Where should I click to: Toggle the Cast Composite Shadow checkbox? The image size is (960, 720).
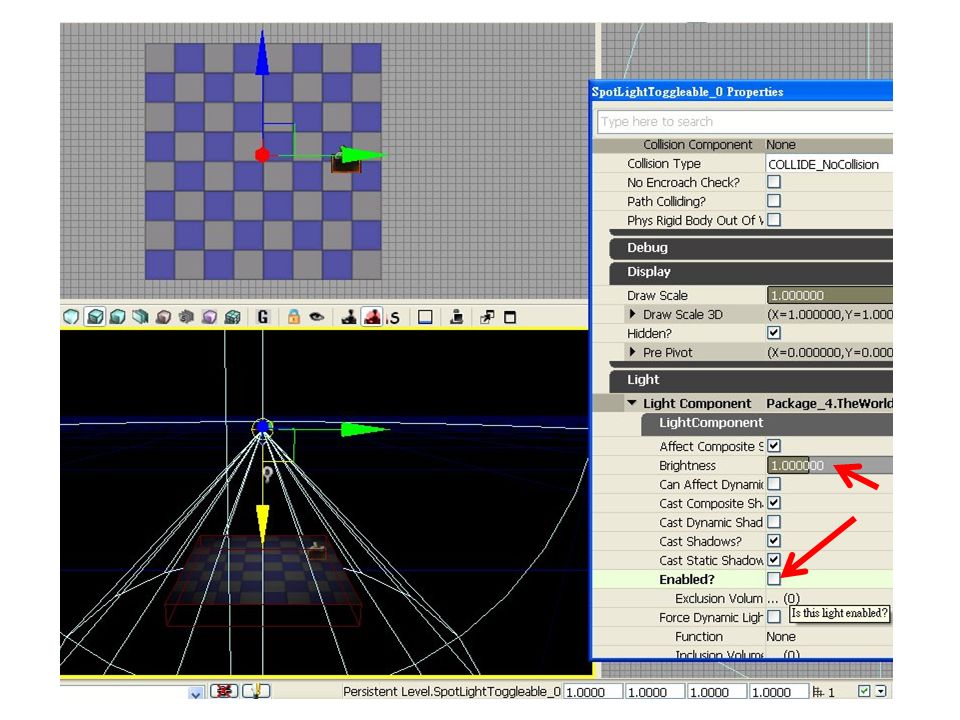pyautogui.click(x=774, y=503)
